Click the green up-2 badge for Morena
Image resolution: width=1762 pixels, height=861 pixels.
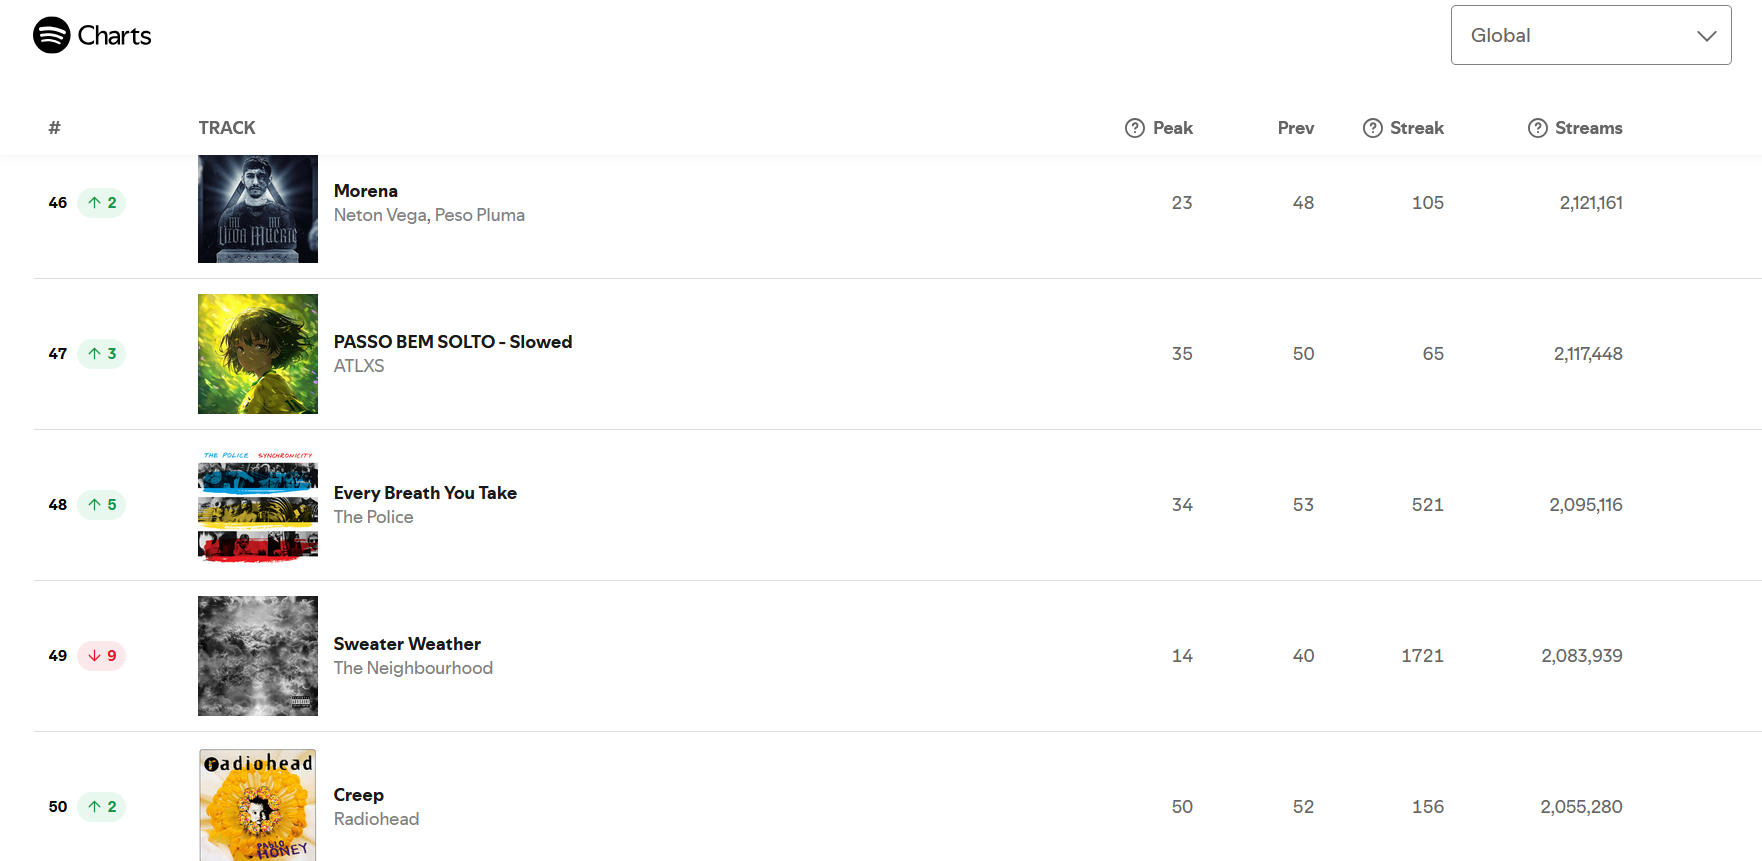(x=101, y=203)
